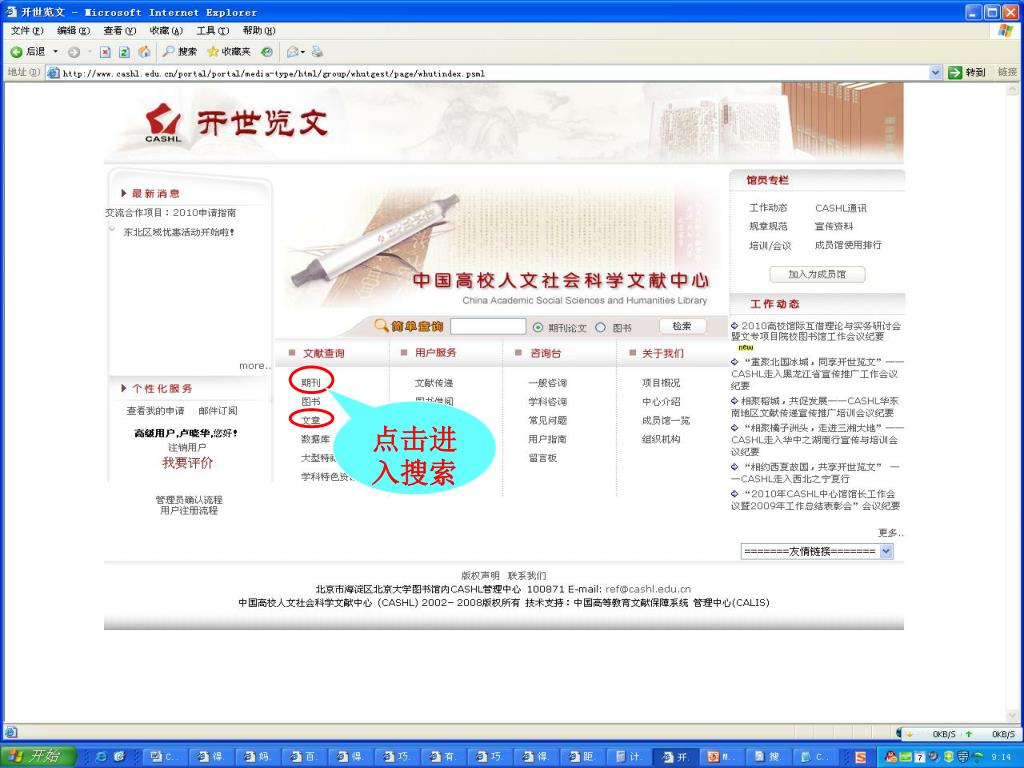Viewport: 1024px width, 768px height.
Task: Open the address bar dropdown arrow
Action: click(x=936, y=72)
